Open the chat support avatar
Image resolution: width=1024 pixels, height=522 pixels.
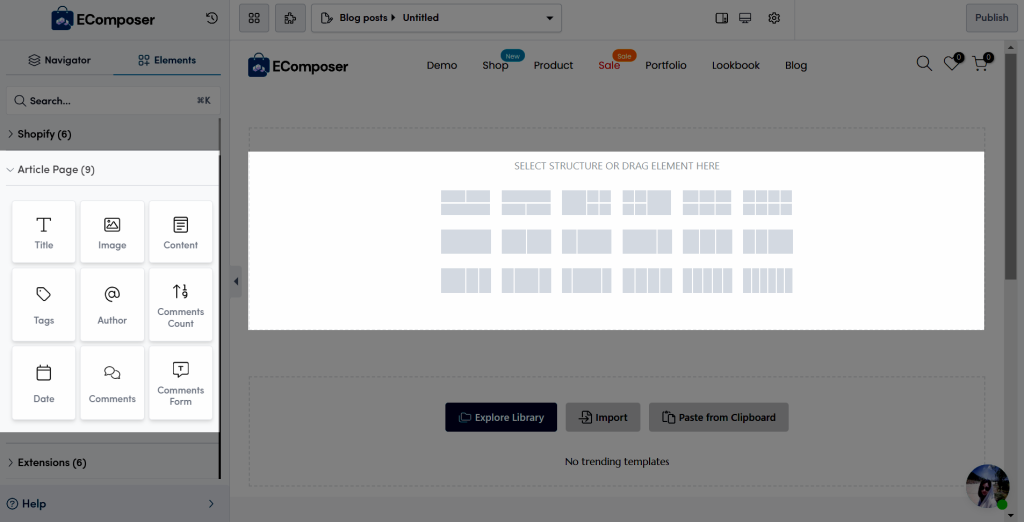[x=987, y=486]
